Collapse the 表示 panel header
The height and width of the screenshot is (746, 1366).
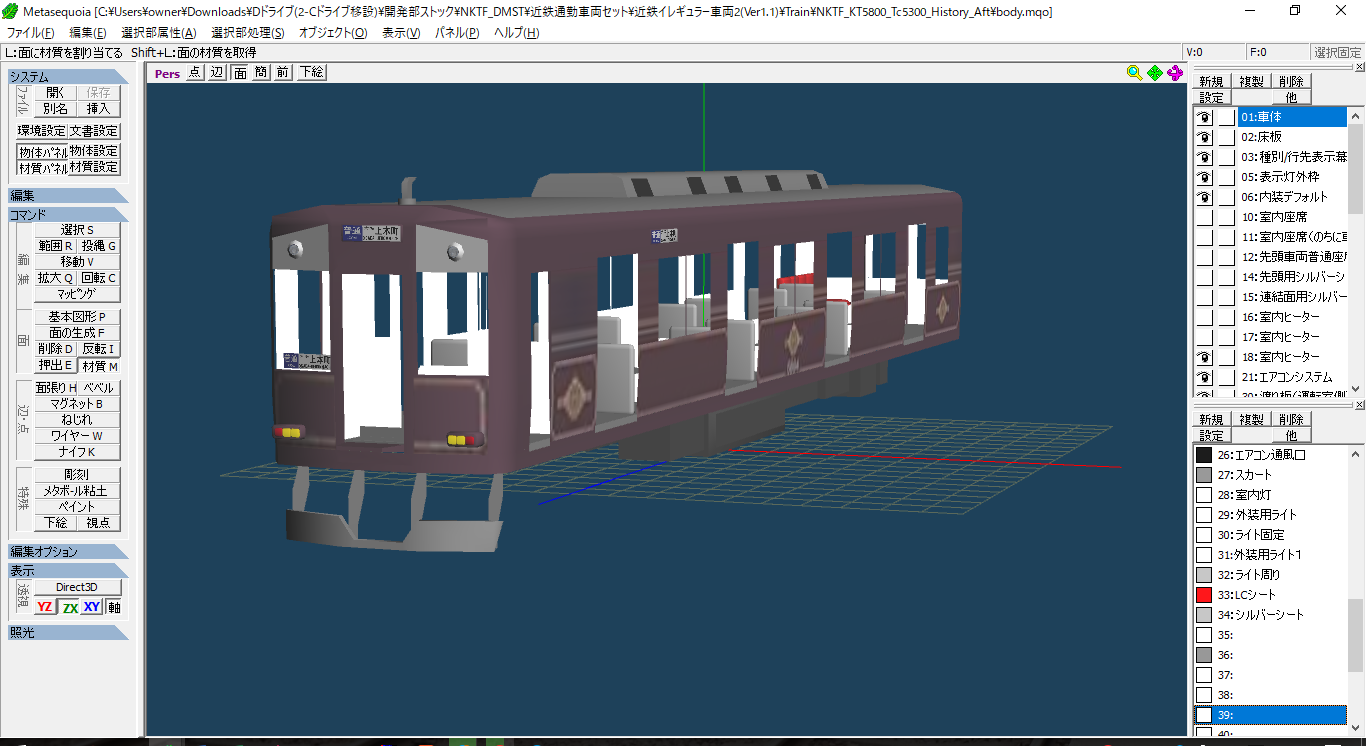coord(68,571)
